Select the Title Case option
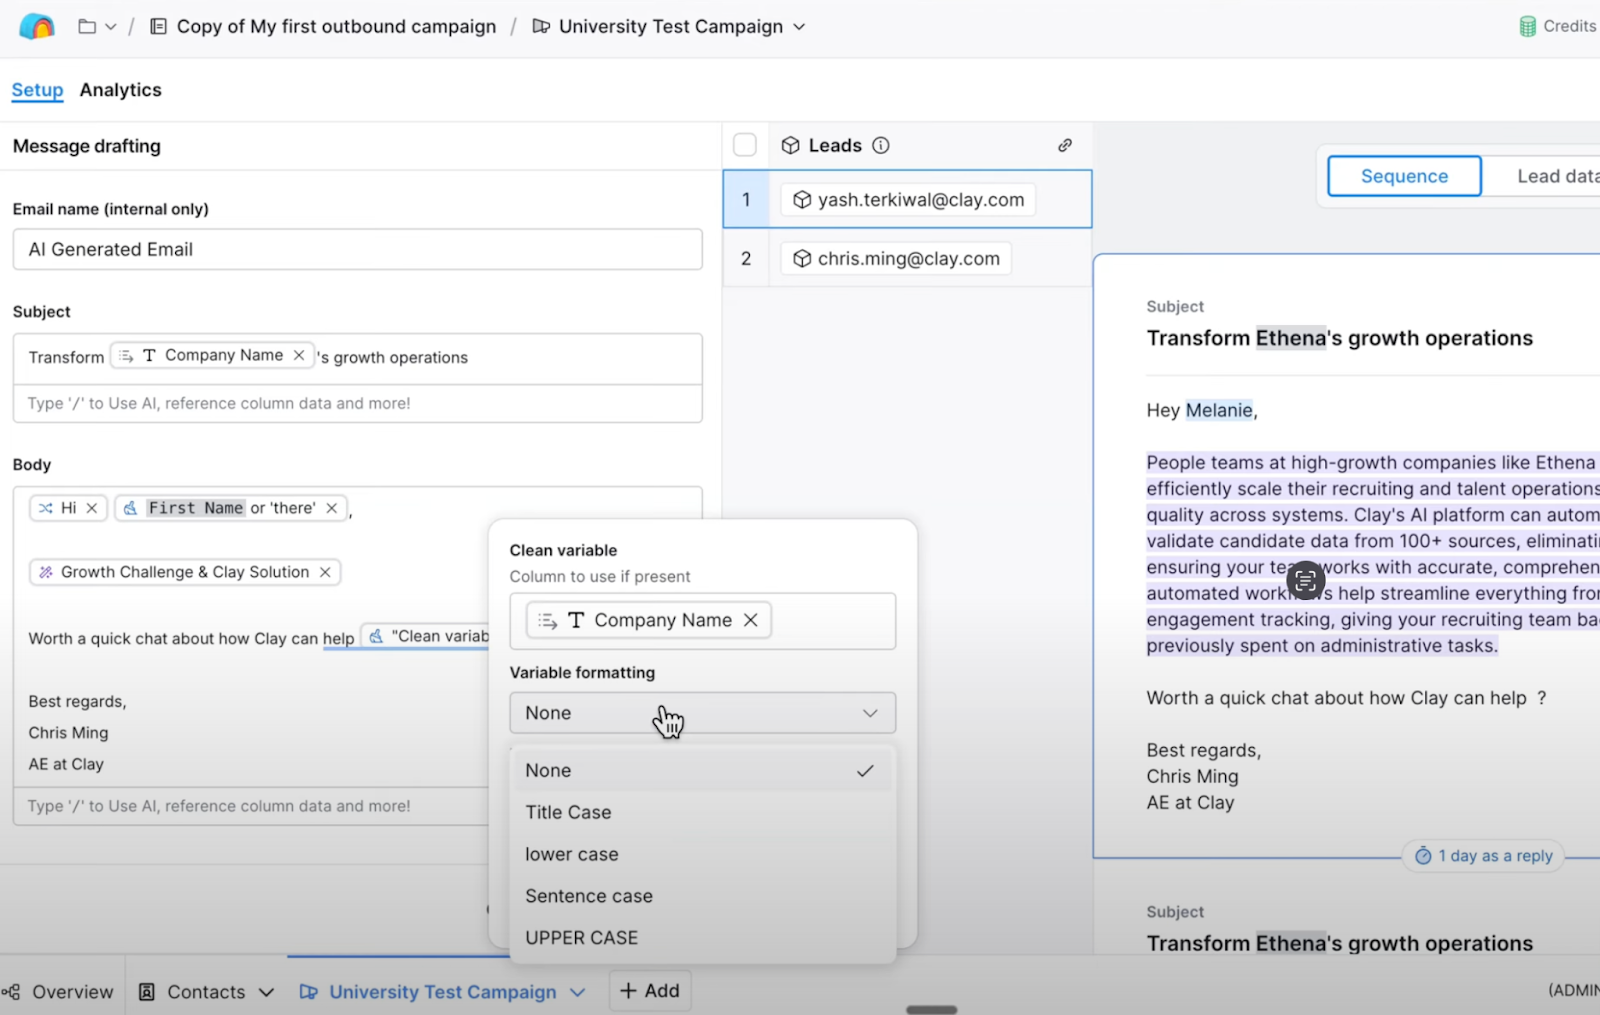 702,812
